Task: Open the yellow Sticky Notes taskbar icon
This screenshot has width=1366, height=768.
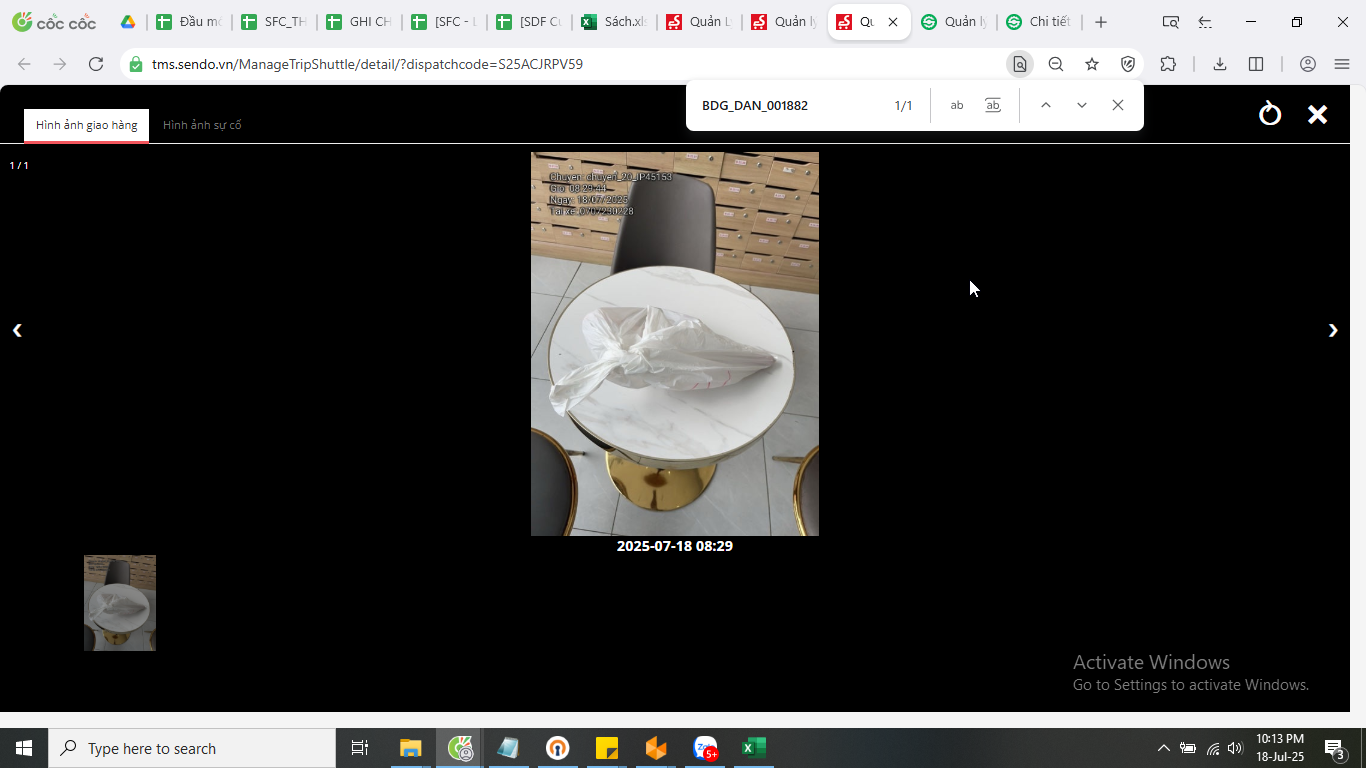Action: (x=606, y=748)
